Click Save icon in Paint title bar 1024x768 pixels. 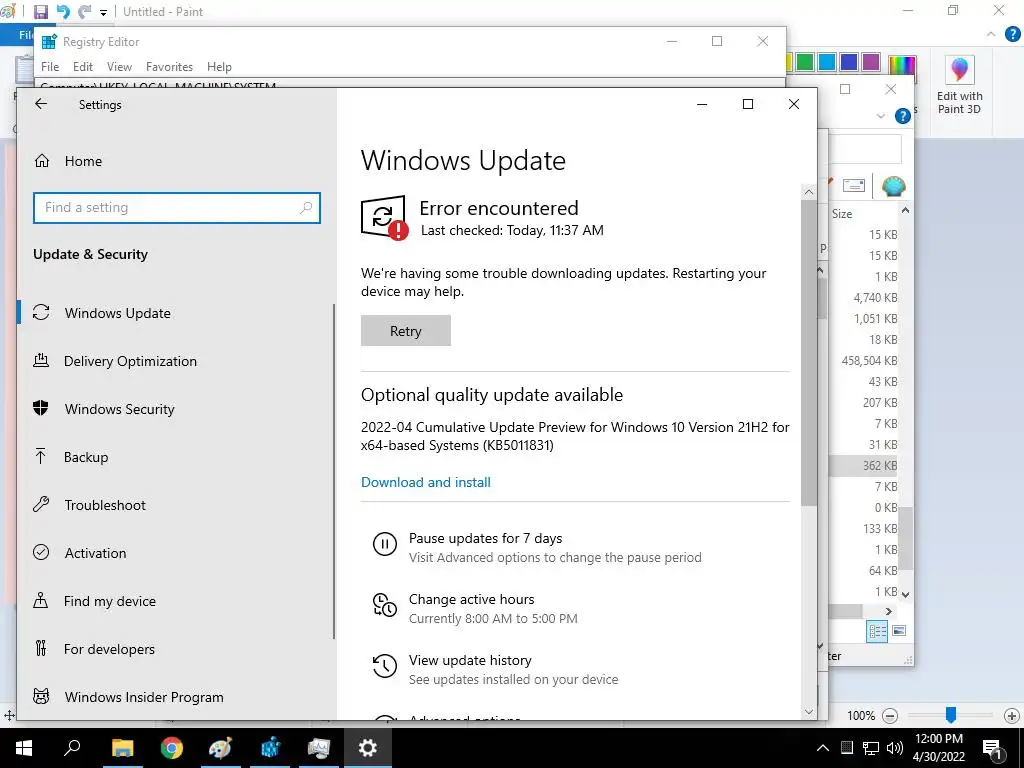pos(40,12)
